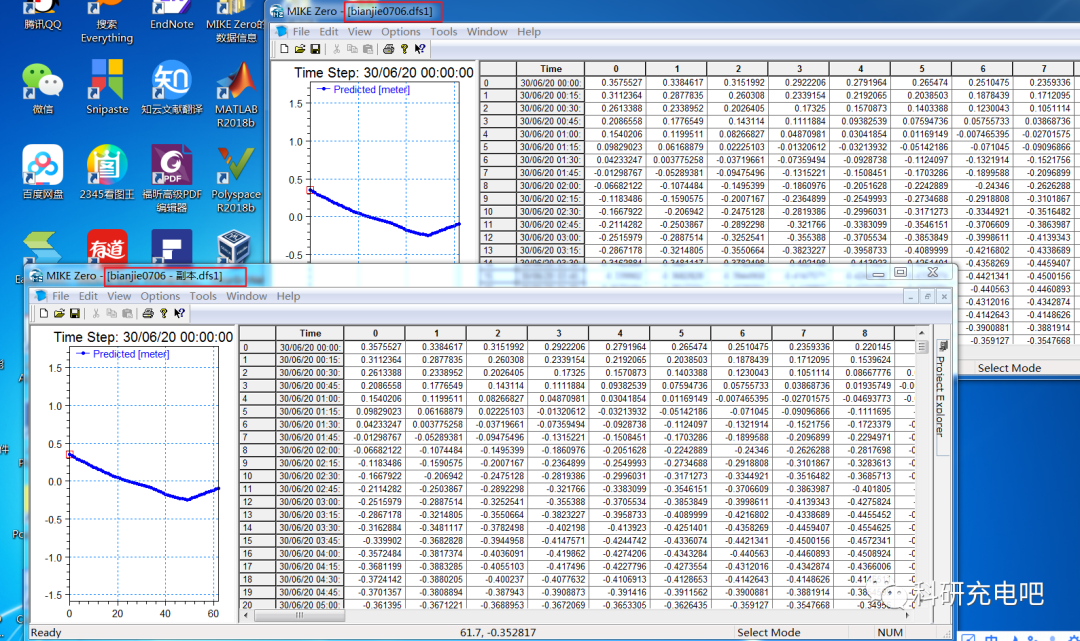Click New file icon in front MIKE Zero window

(x=44, y=314)
